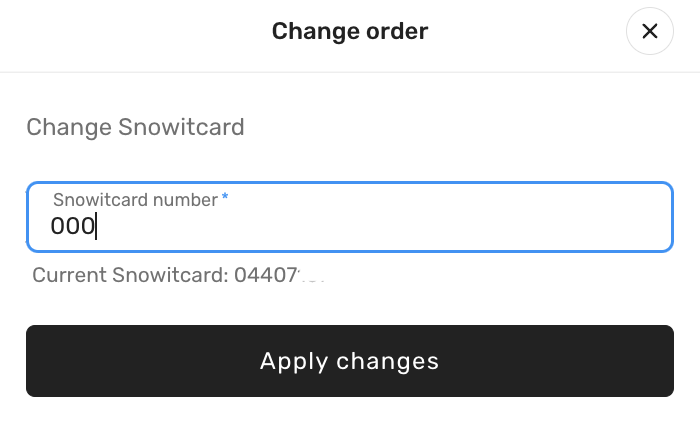Close the Change order dialog

tap(650, 31)
